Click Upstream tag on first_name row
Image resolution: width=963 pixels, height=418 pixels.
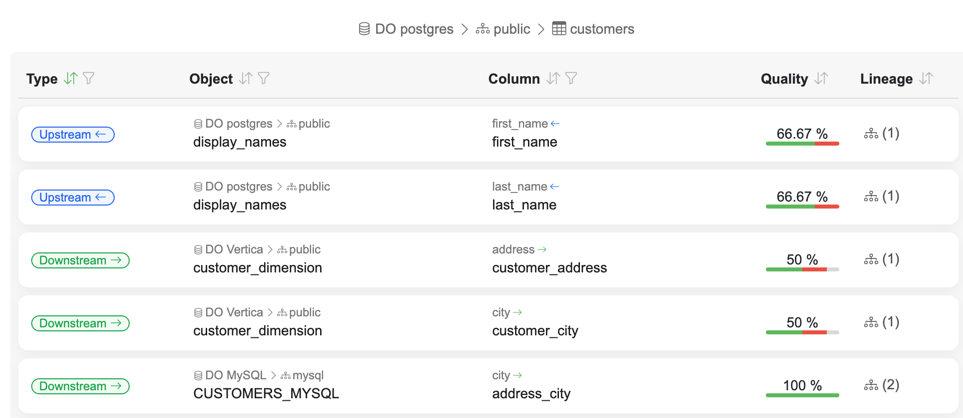(73, 134)
